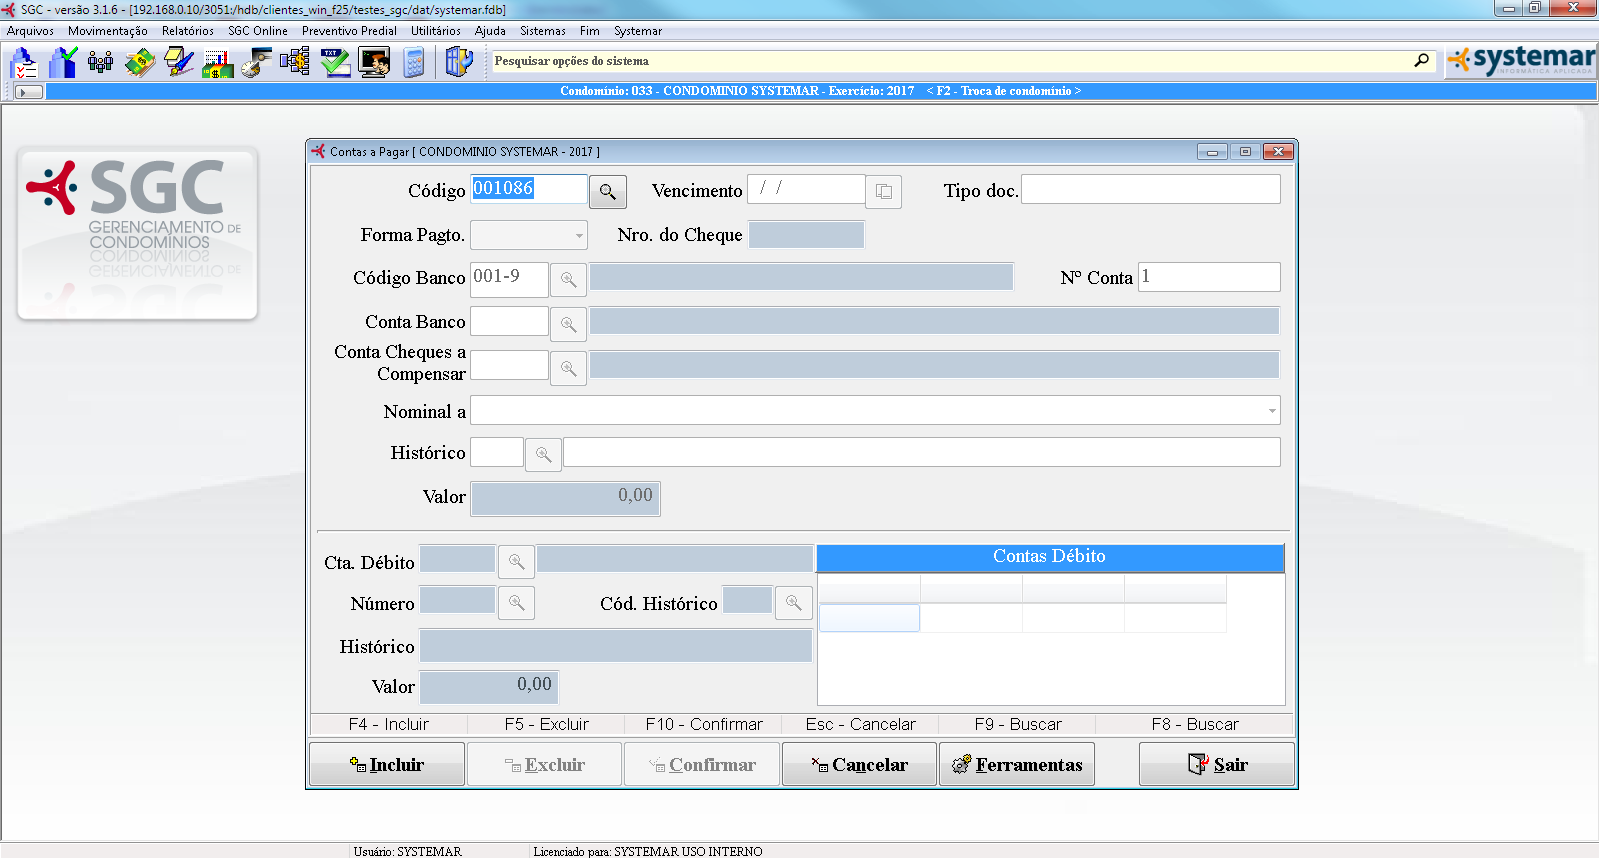1599x859 pixels.
Task: Click the Ferramentas button
Action: (1017, 765)
